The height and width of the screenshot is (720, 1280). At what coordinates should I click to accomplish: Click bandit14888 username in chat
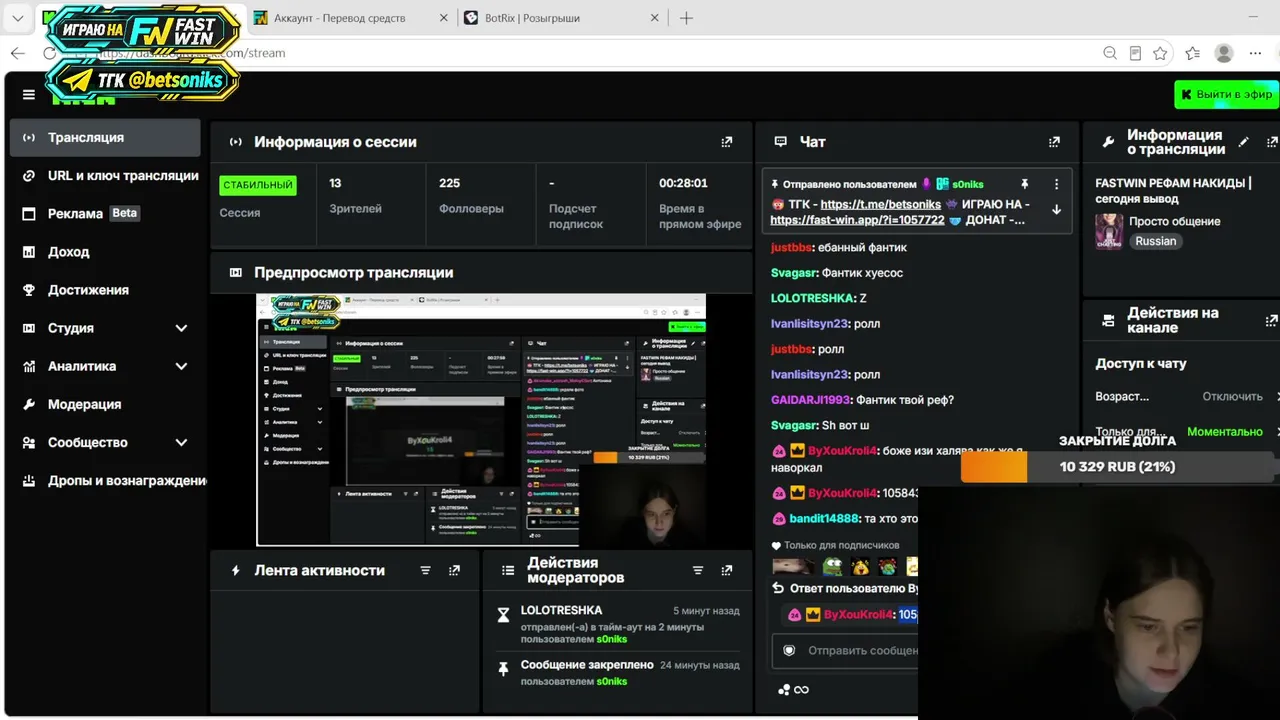coord(824,518)
